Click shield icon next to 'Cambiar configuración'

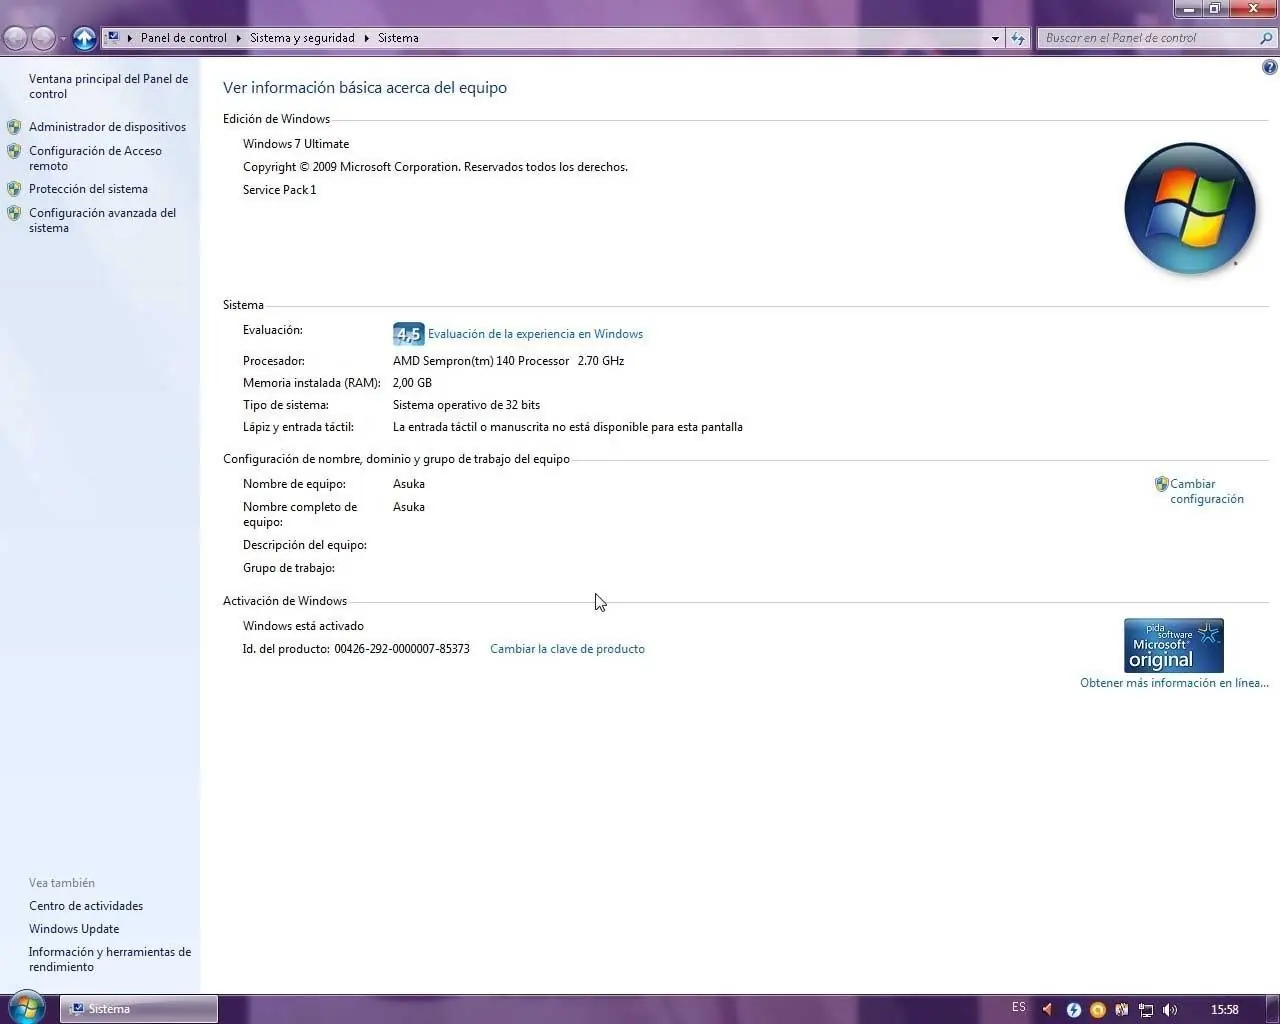(x=1161, y=484)
